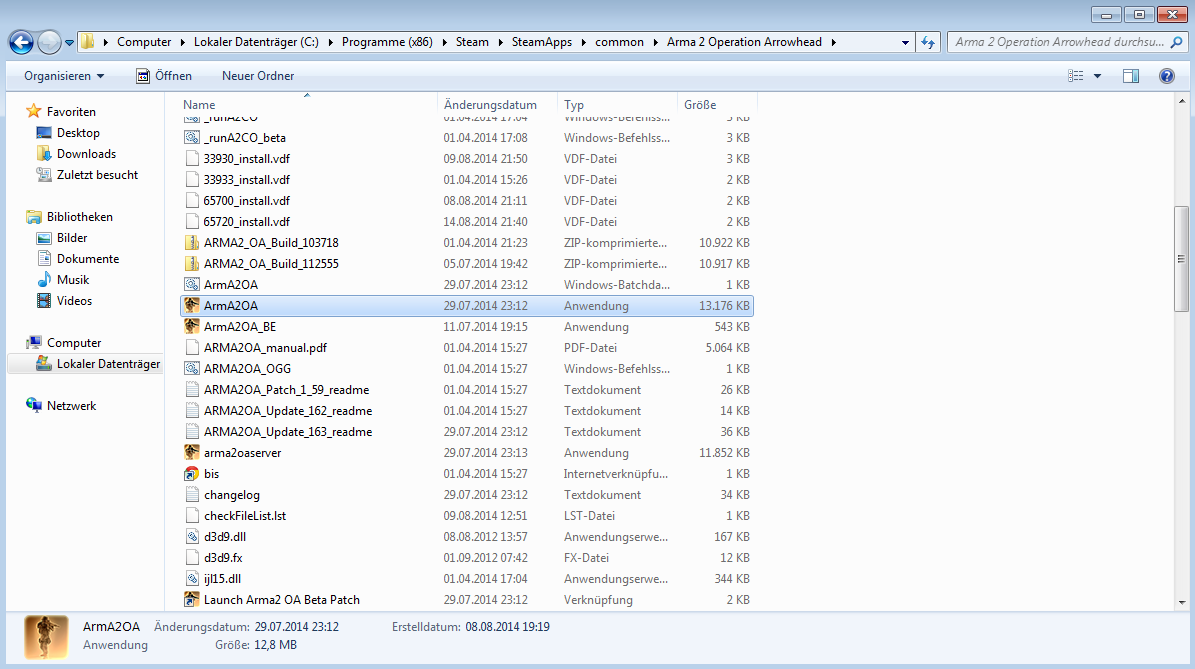Select the ARMA2_OA_Build_103718 zip icon
This screenshot has height=669, width=1195.
(x=192, y=242)
